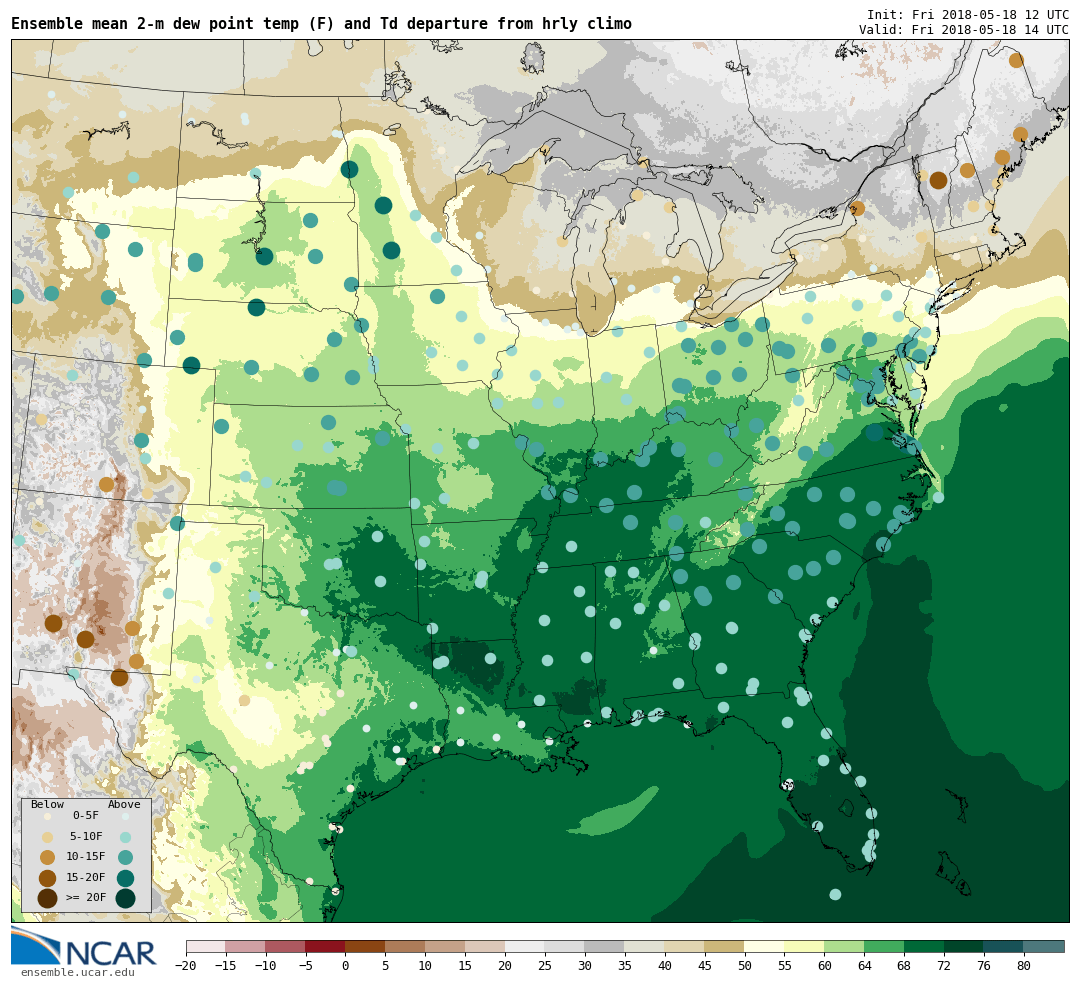
Task: Select colorbar swatch between 72 and 76
Action: pos(965,947)
